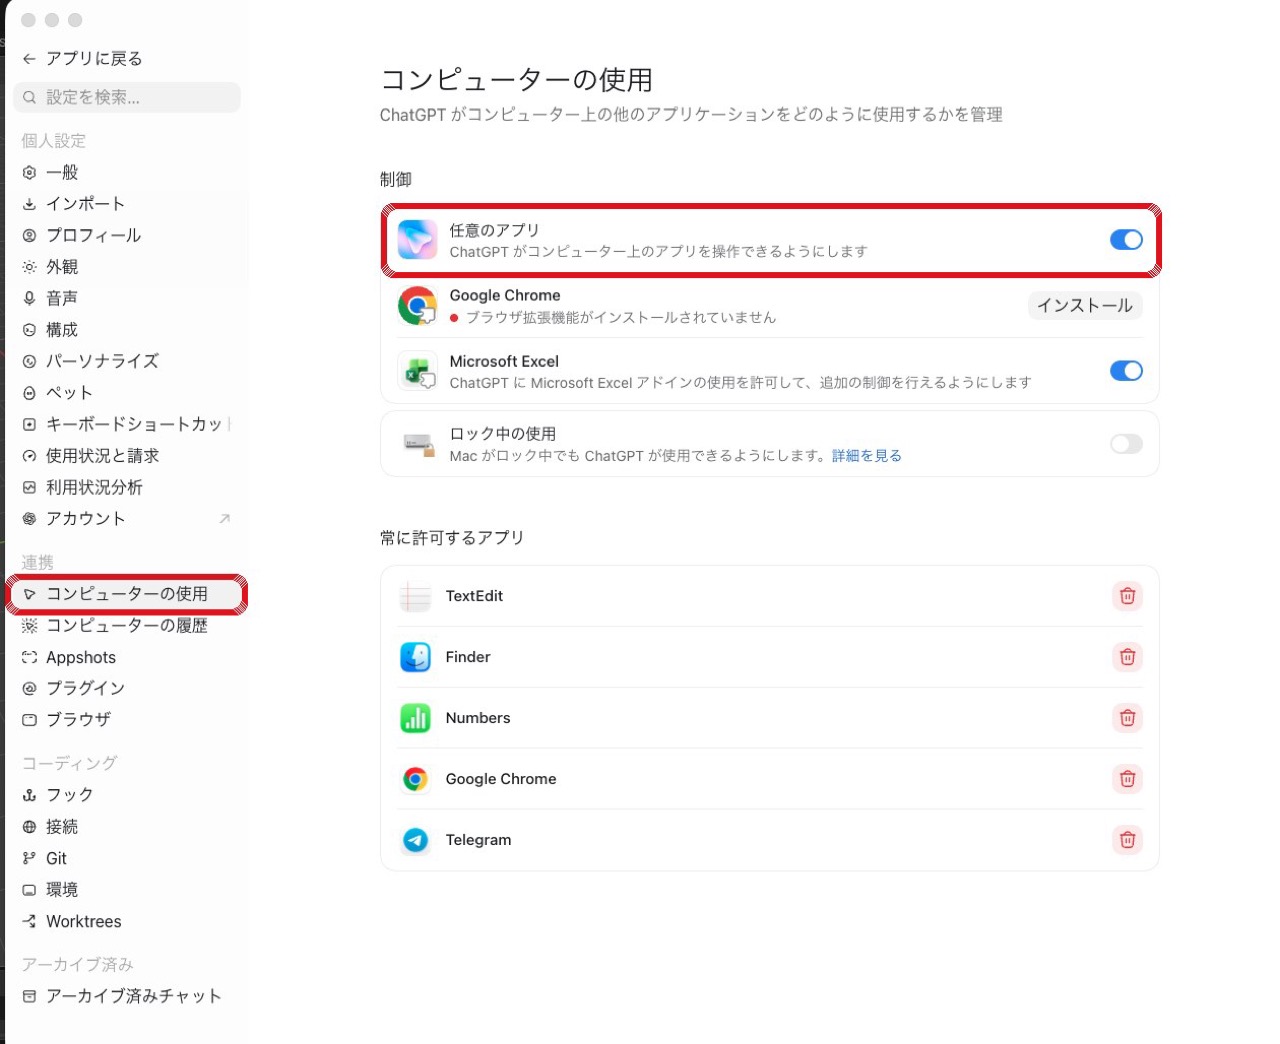Open the 接続 settings page
The width and height of the screenshot is (1280, 1044).
click(127, 827)
